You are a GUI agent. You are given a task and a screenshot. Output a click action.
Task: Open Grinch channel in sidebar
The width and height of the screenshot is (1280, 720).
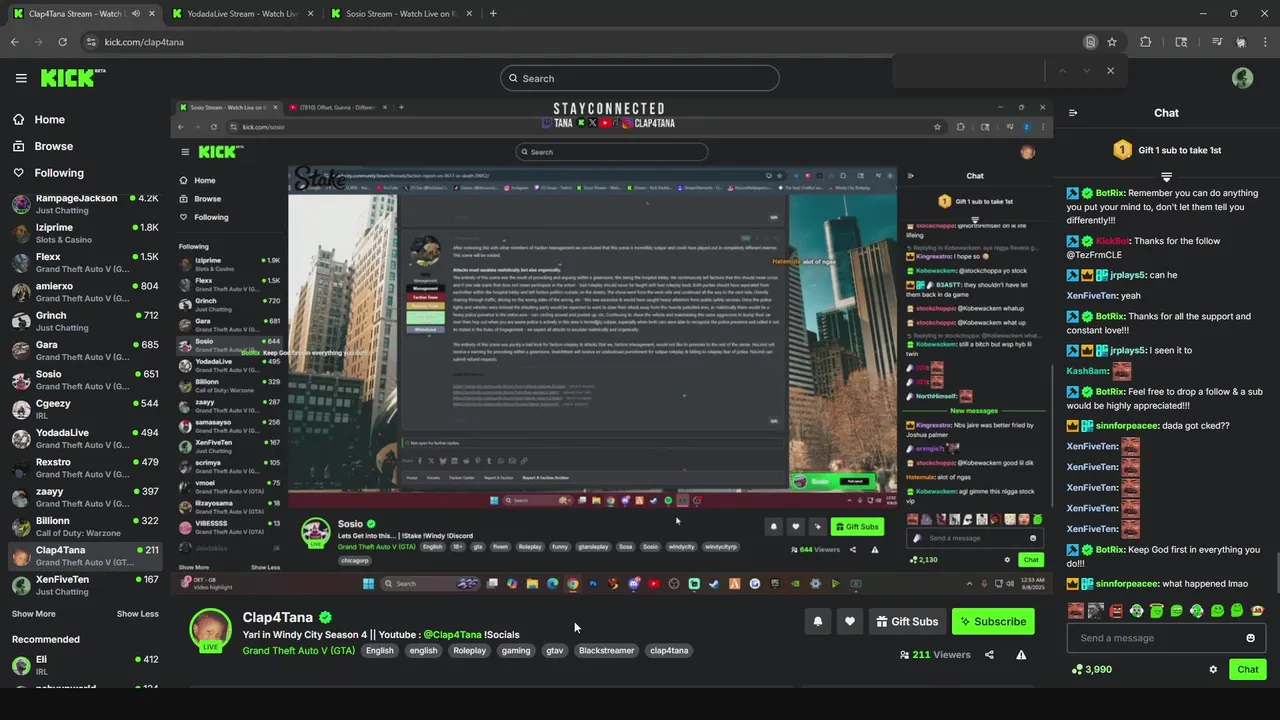click(84, 321)
